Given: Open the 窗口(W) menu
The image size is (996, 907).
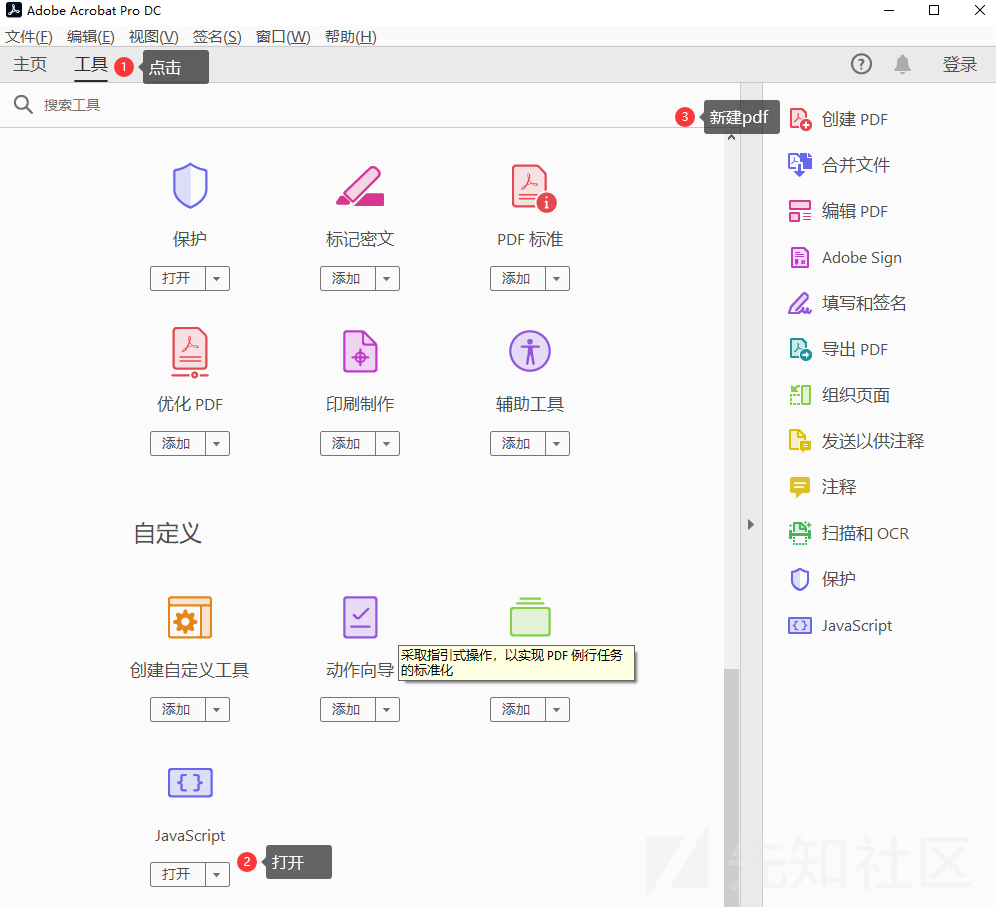Looking at the screenshot, I should coord(283,37).
